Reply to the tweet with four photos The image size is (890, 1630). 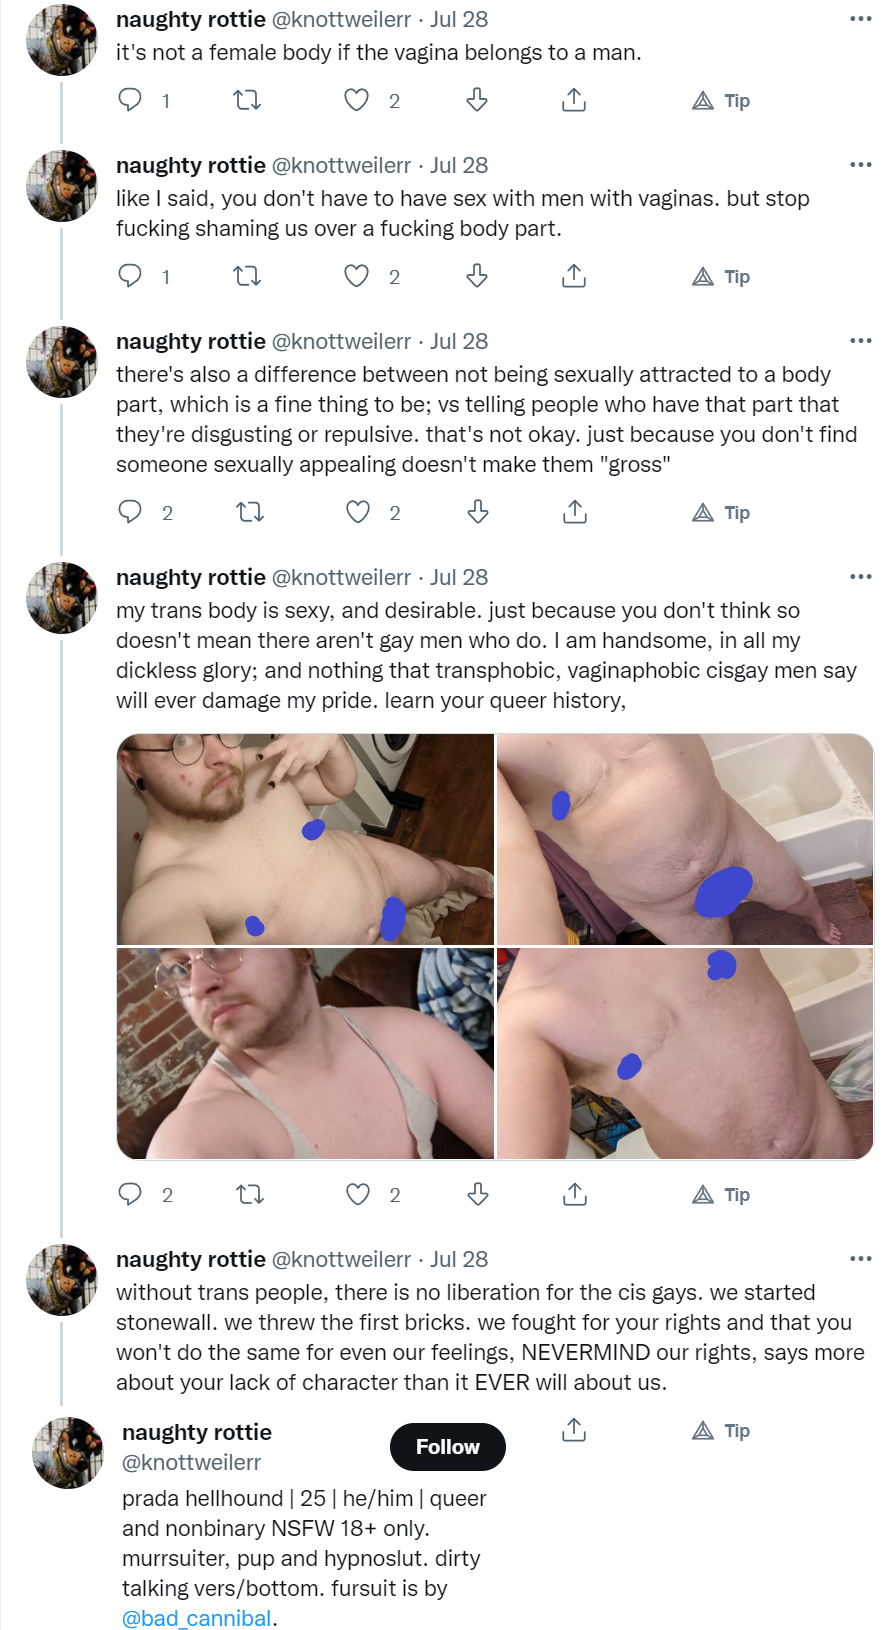click(131, 1194)
